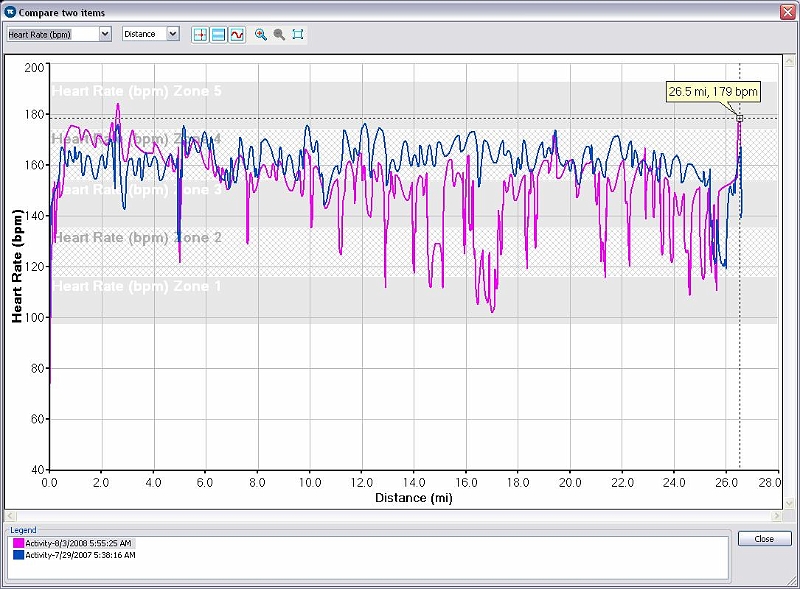Toggle the crosshair cursor tool
Image resolution: width=800 pixels, height=589 pixels.
pyautogui.click(x=200, y=35)
